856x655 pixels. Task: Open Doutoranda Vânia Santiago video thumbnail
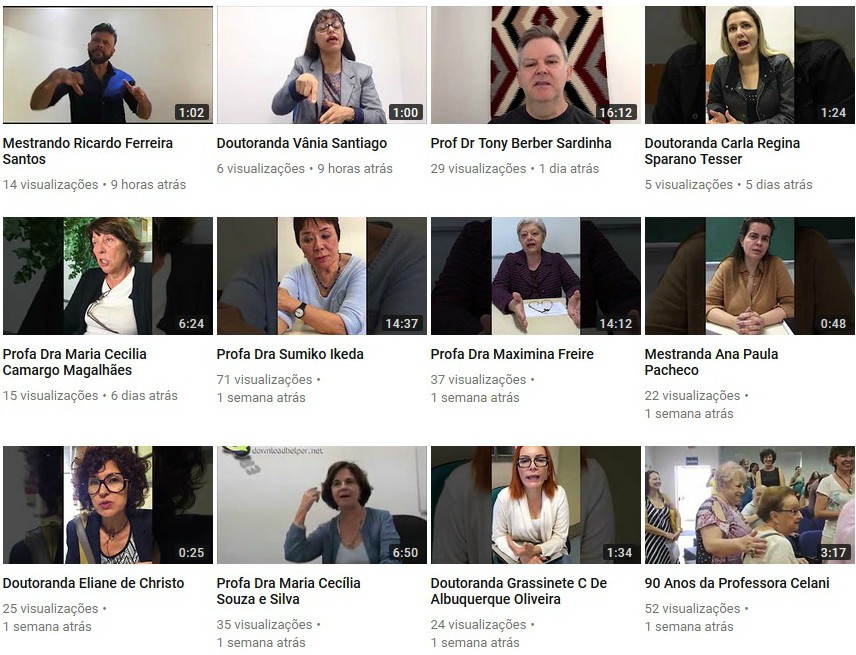[x=322, y=65]
